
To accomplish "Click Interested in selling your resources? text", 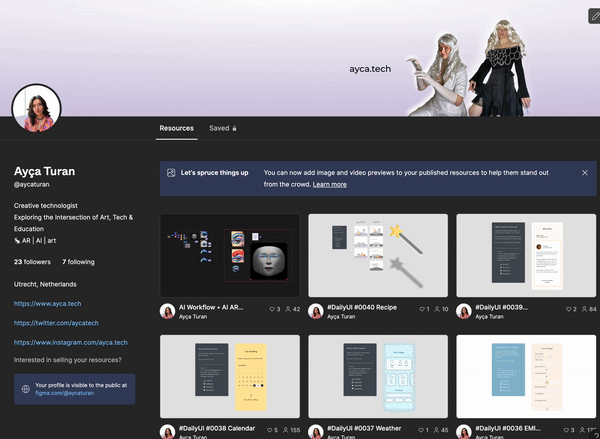I will 67,360.
